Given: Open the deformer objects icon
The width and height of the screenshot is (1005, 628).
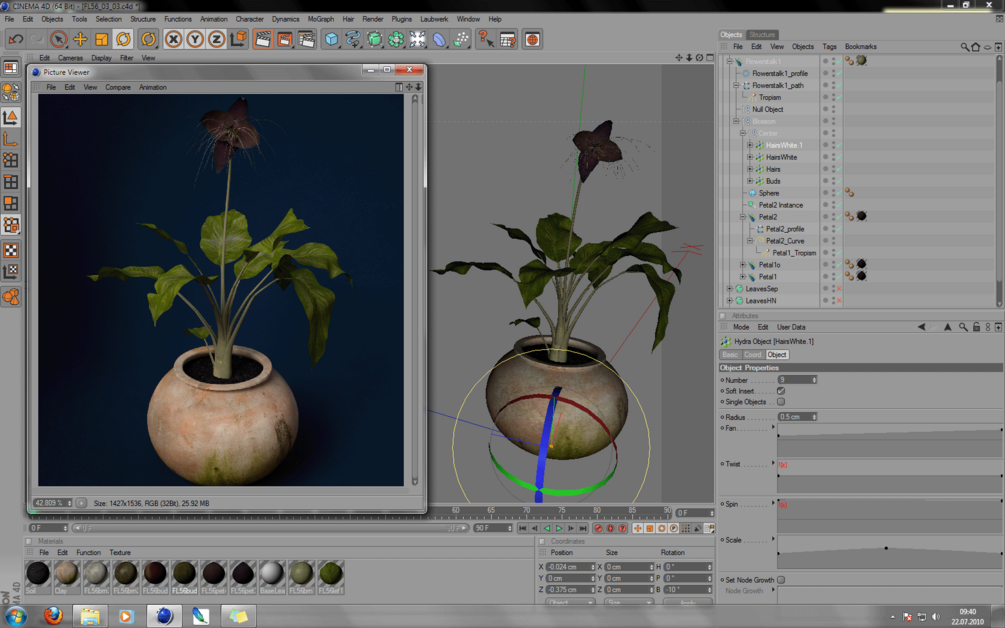Looking at the screenshot, I should (439, 40).
